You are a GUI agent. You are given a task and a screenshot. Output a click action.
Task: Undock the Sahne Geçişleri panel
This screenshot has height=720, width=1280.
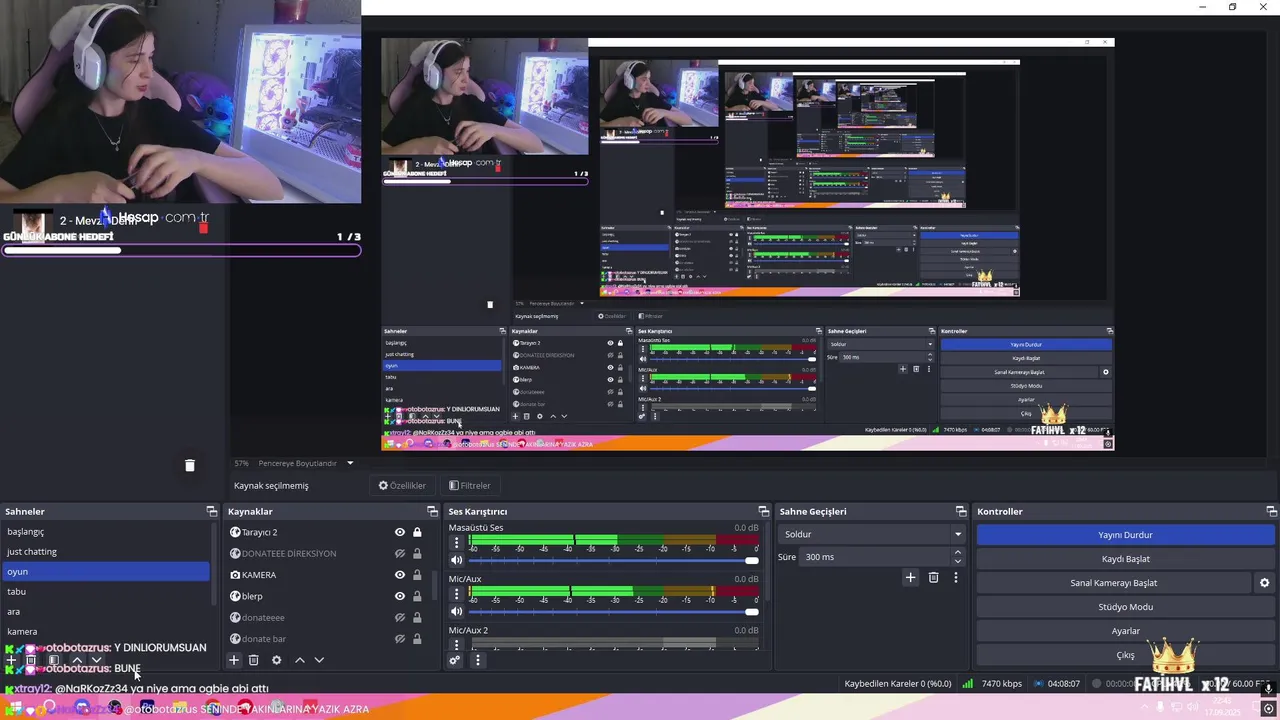click(961, 511)
